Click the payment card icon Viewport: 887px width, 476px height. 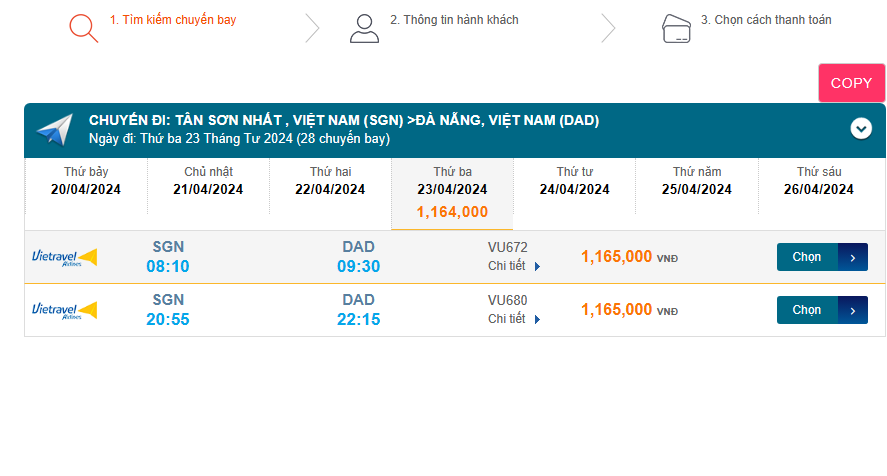click(677, 28)
